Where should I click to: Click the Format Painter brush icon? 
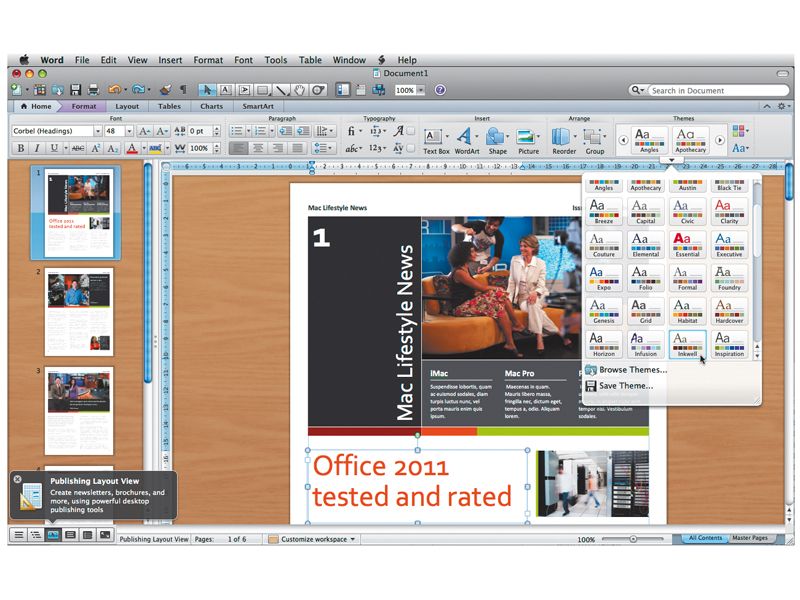pos(165,90)
